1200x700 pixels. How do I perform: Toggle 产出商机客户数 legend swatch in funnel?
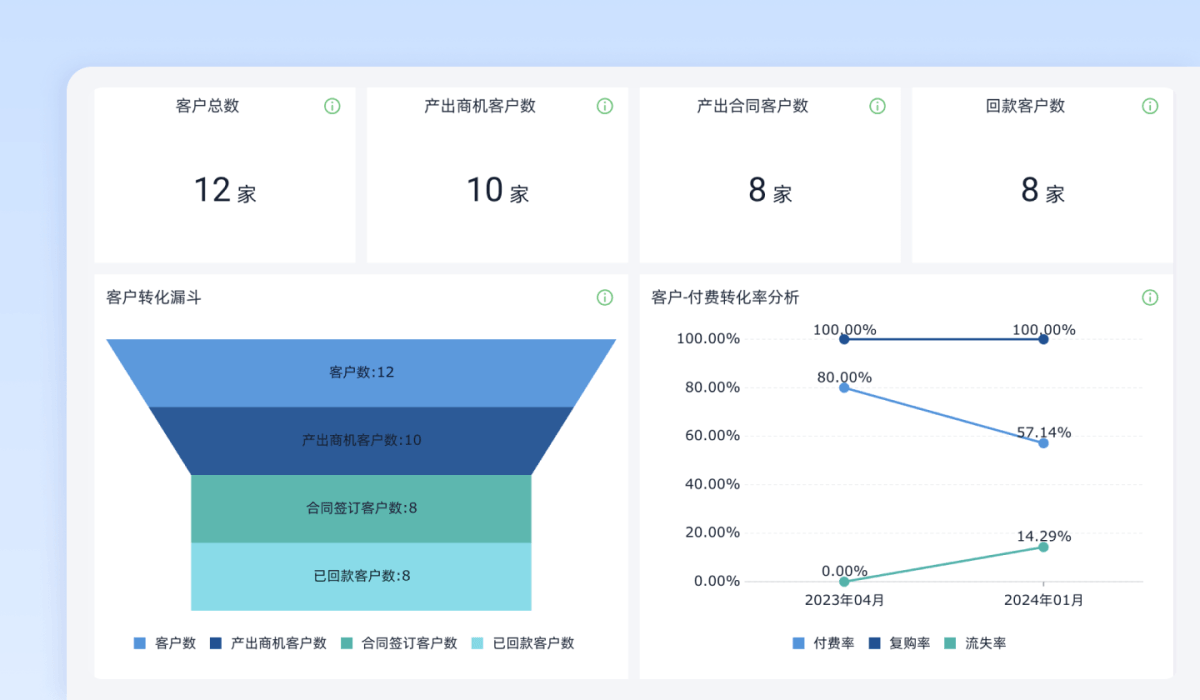[216, 644]
